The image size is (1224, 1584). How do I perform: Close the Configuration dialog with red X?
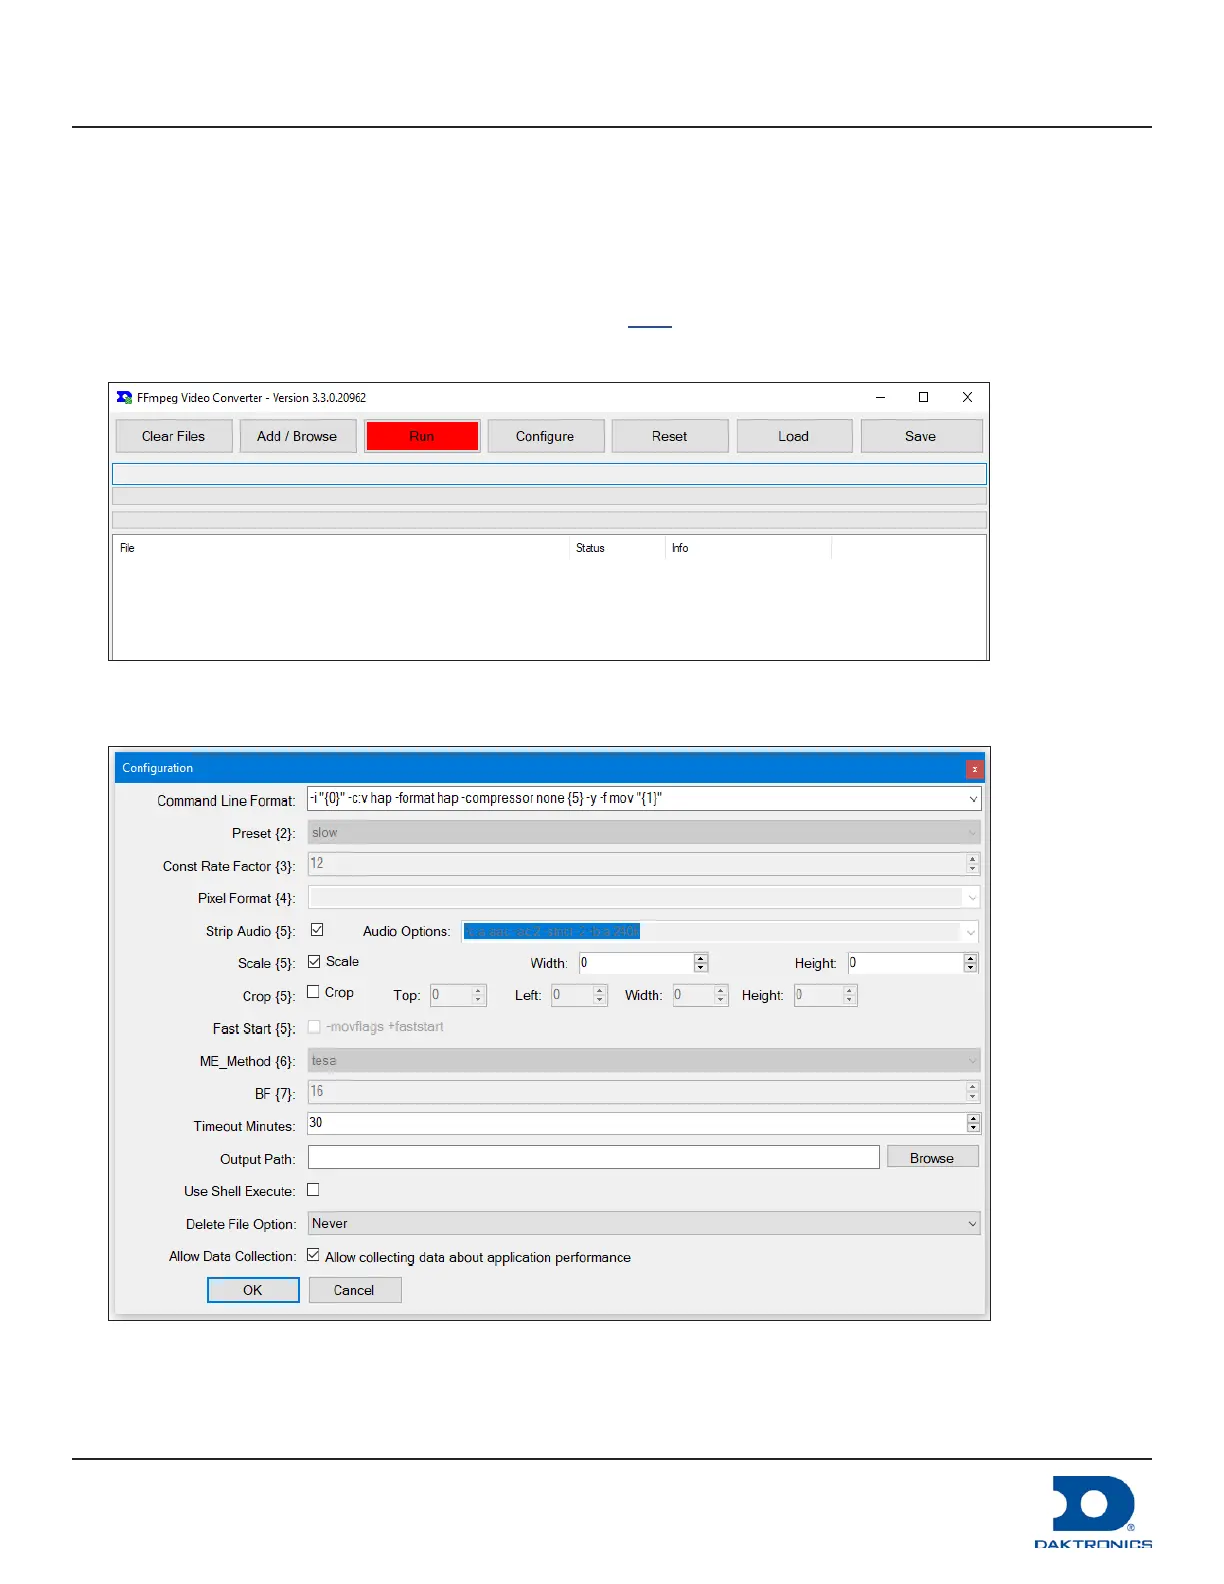click(x=975, y=769)
